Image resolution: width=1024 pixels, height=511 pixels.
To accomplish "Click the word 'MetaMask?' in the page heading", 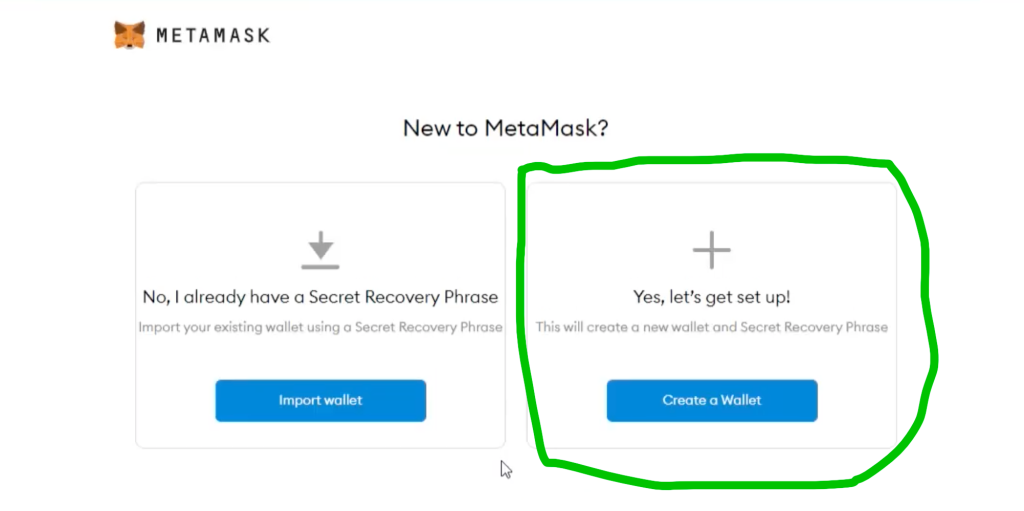I will coord(546,127).
